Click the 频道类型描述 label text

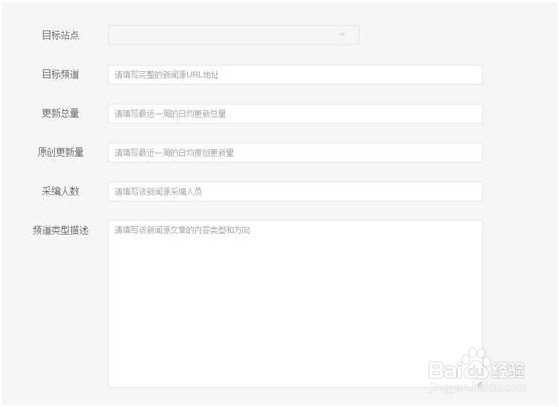coord(61,230)
